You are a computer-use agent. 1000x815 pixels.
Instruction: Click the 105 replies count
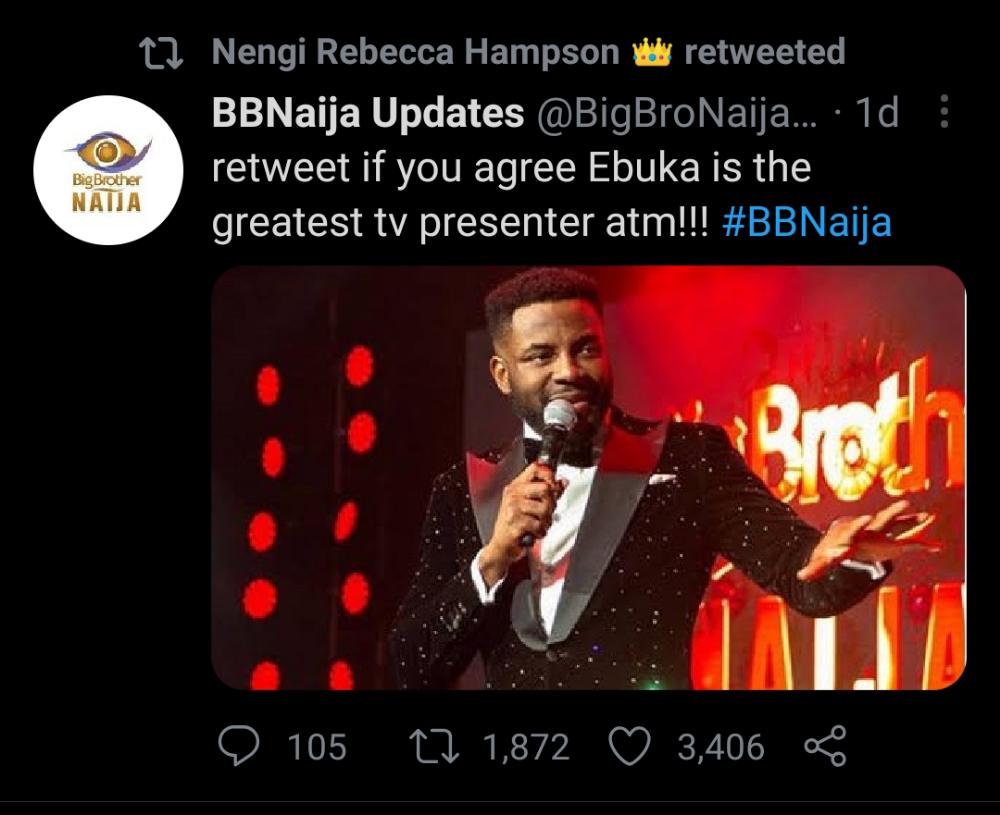pyautogui.click(x=317, y=747)
